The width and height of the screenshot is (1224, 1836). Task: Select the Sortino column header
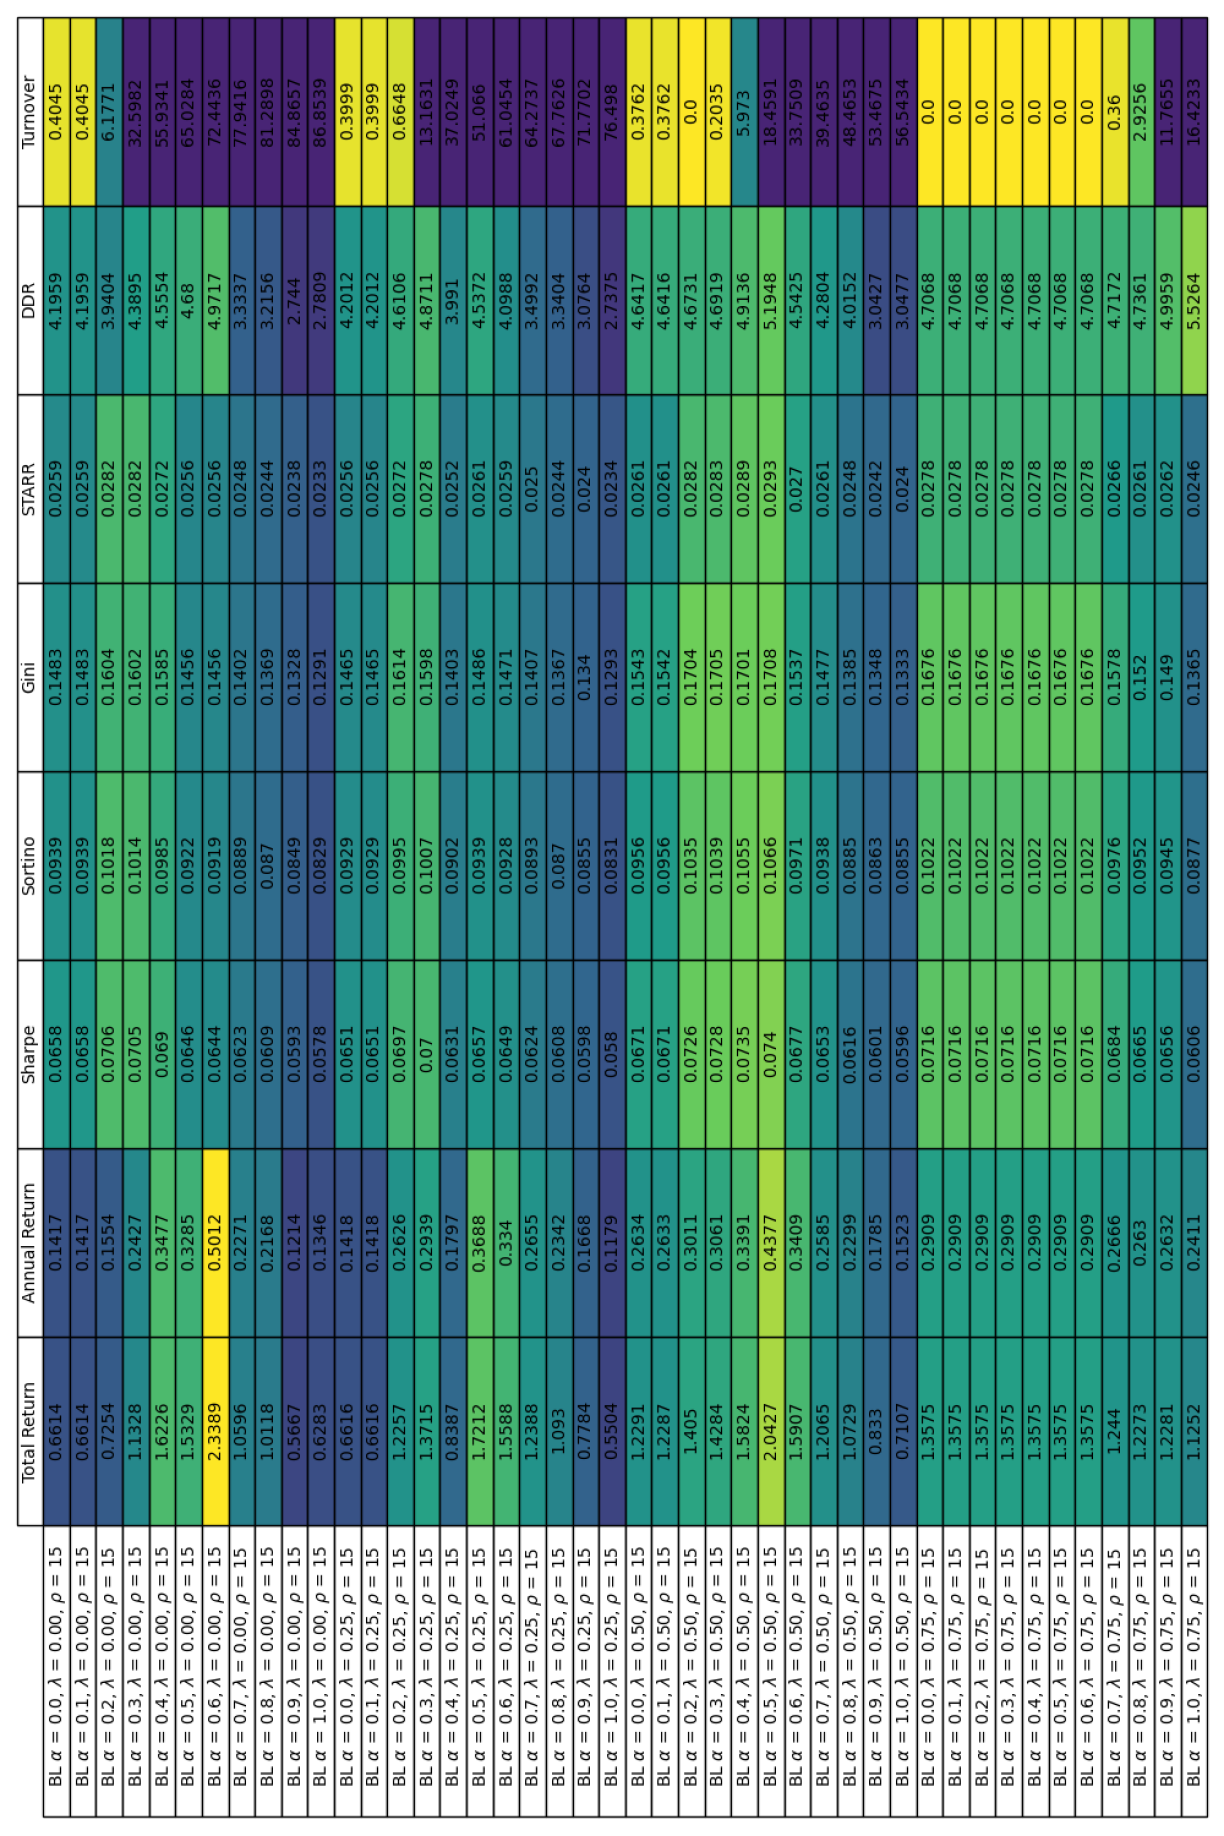(31, 865)
